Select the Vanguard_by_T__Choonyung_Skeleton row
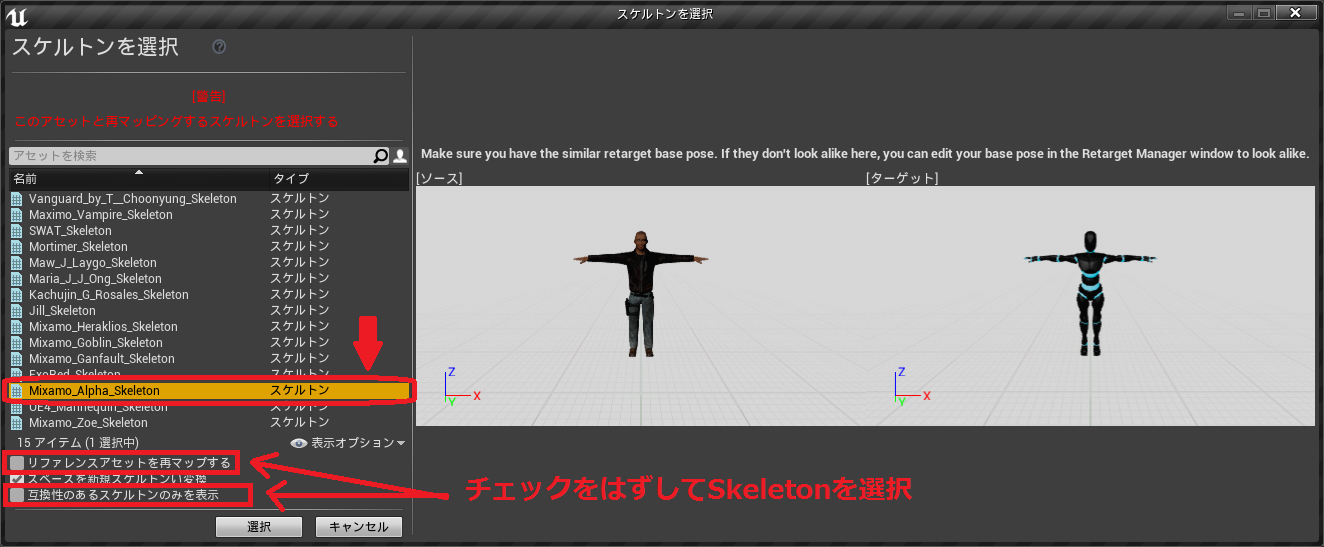The image size is (1324, 547). [209, 199]
